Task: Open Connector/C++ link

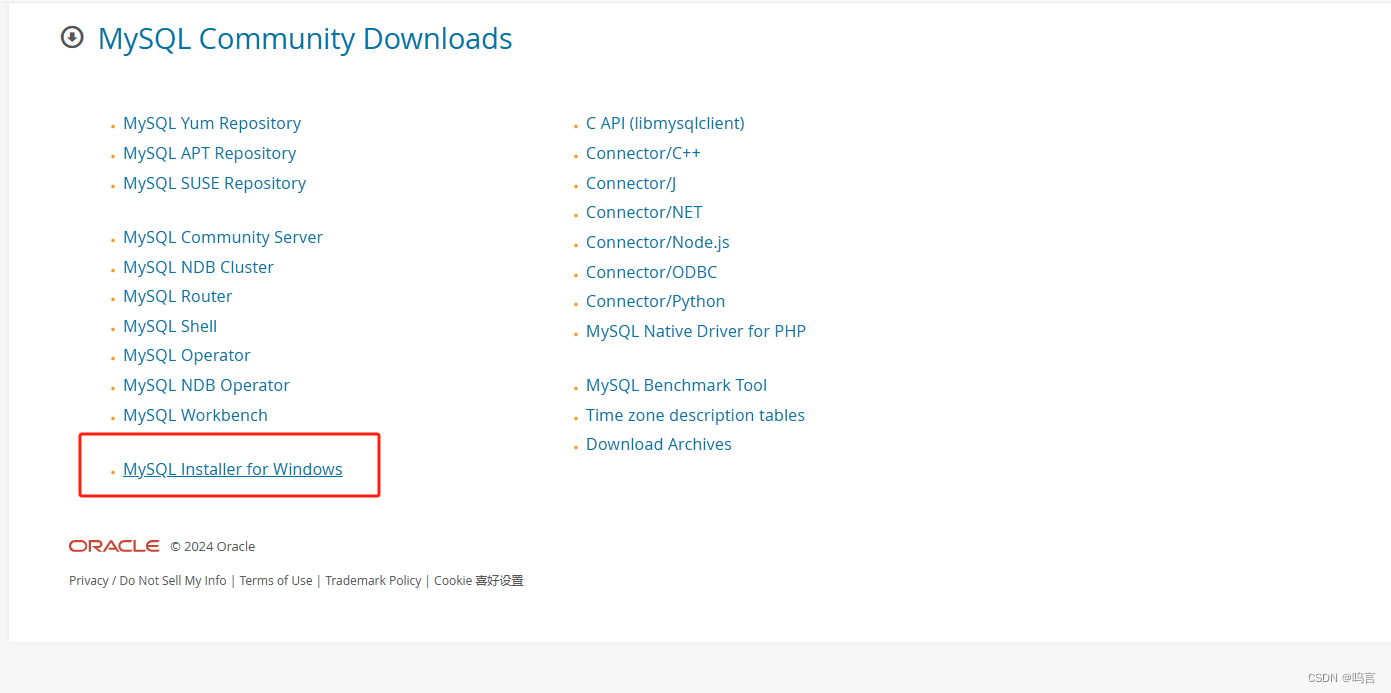Action: 643,153
